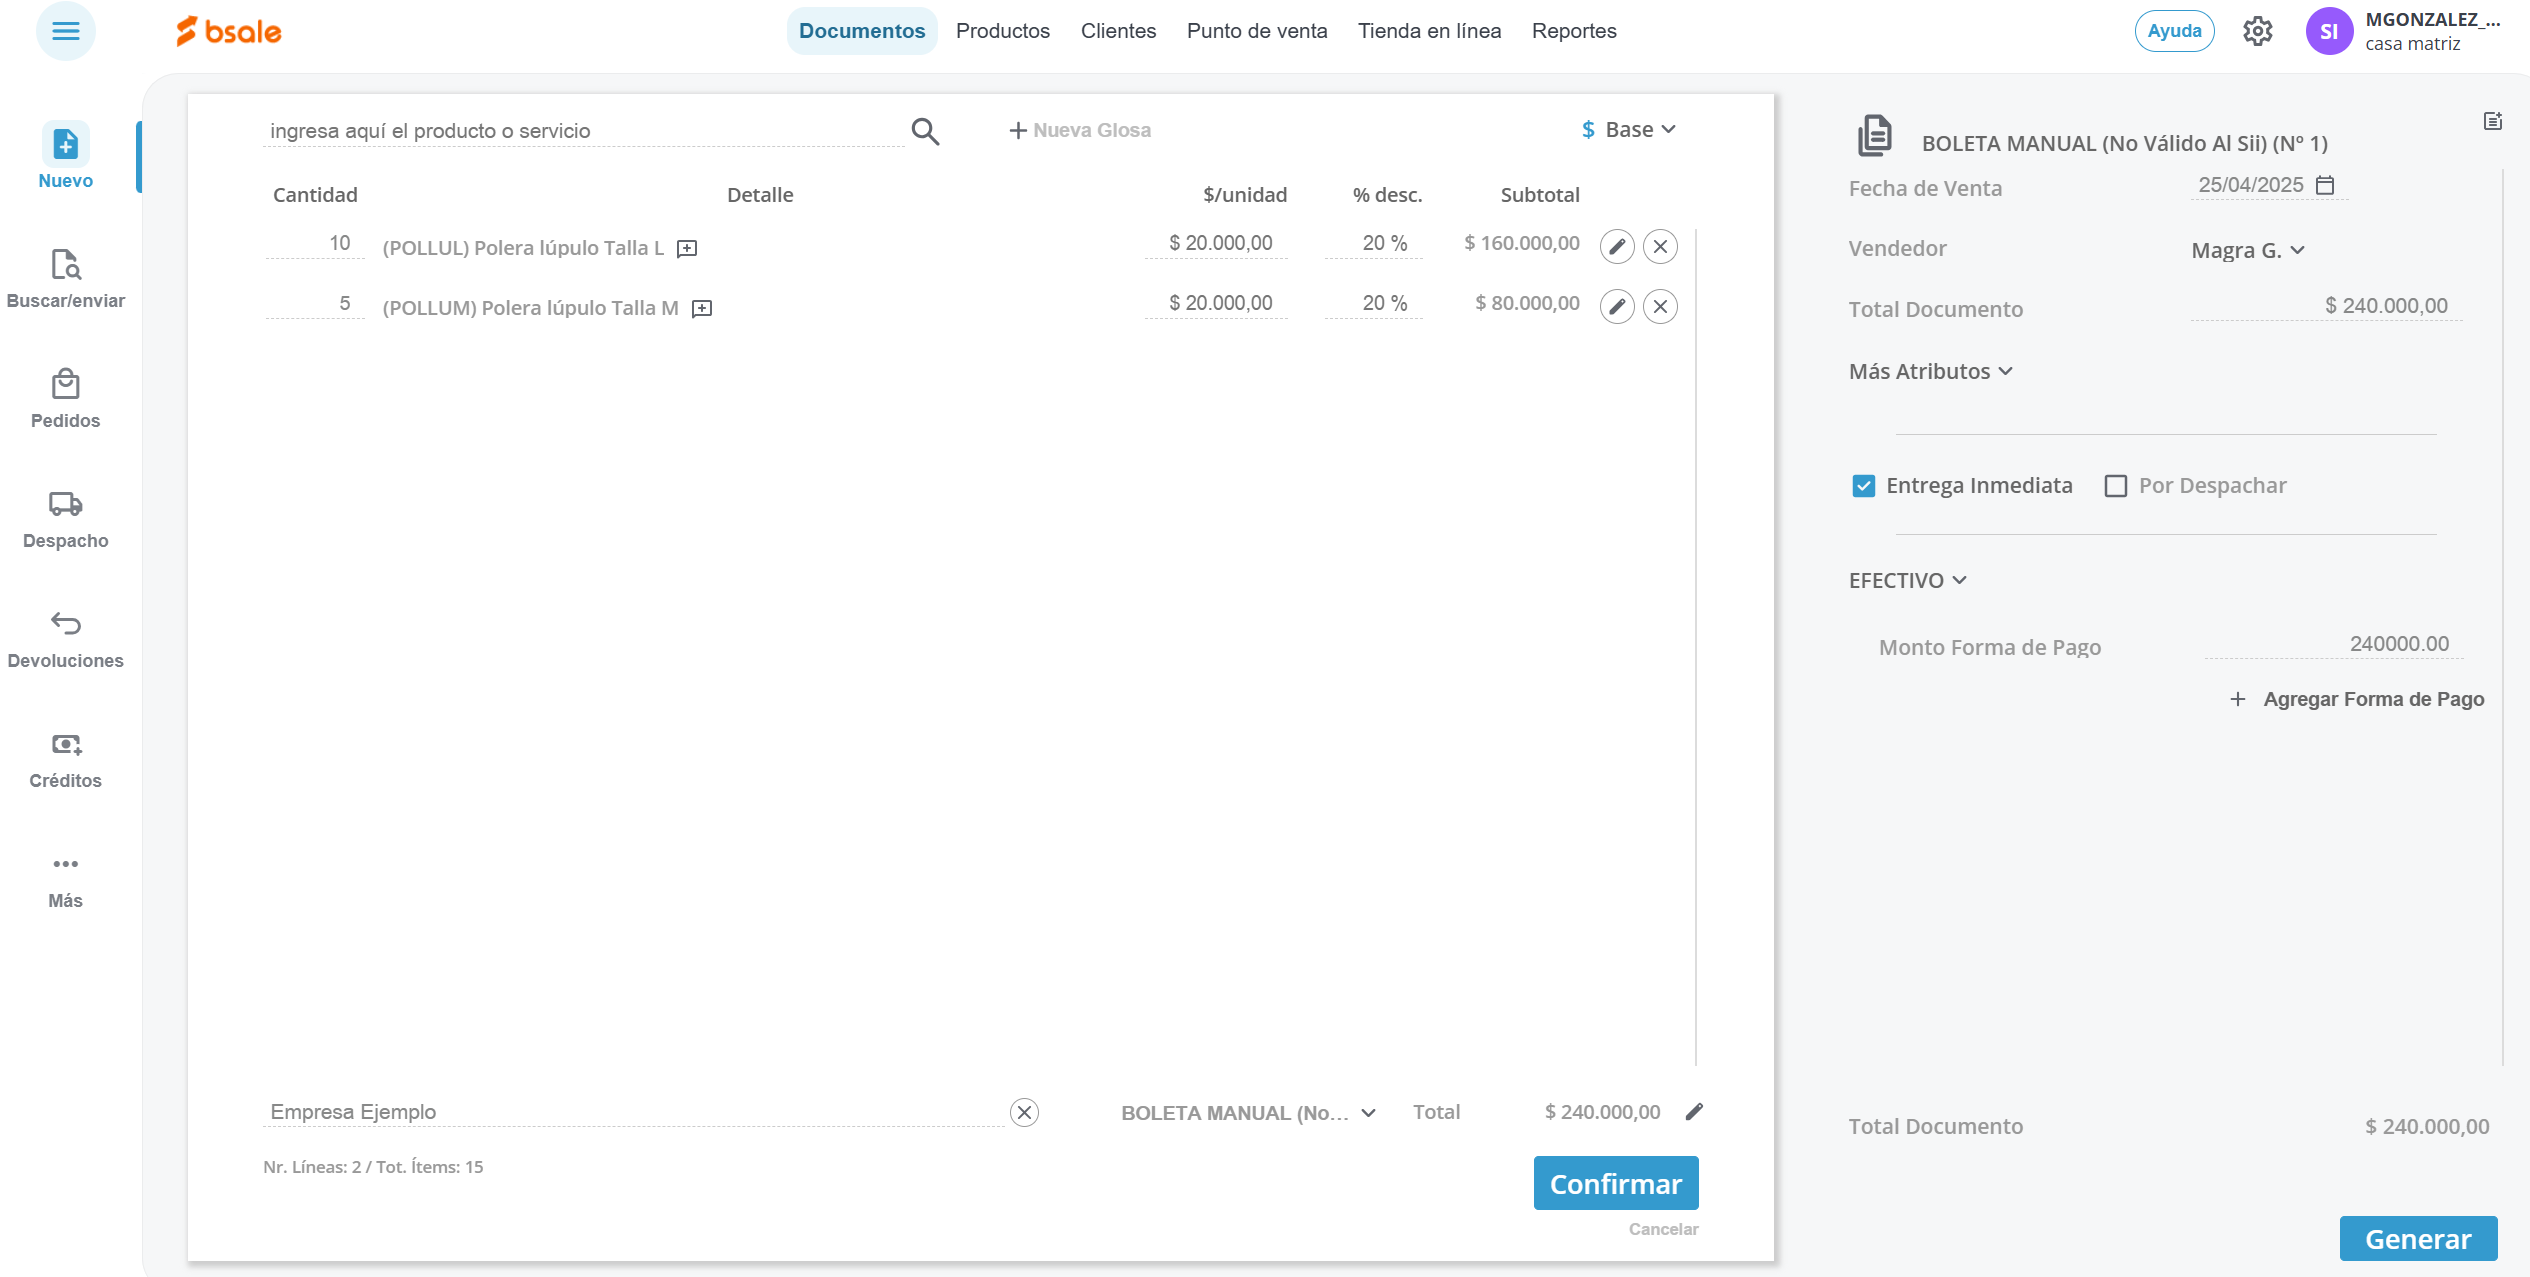Add a note to the Polera Talla L item
The width and height of the screenshot is (2530, 1277).
coord(687,248)
